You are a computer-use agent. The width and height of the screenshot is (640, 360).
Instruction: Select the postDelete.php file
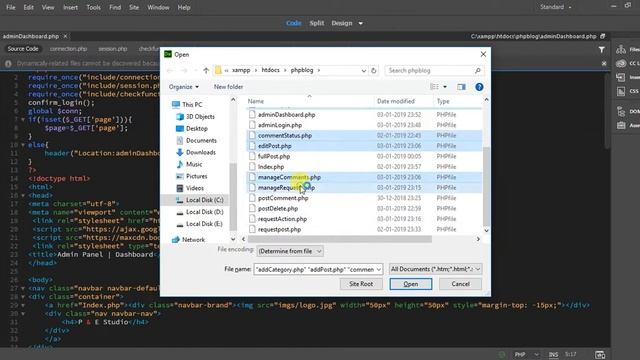(x=278, y=209)
